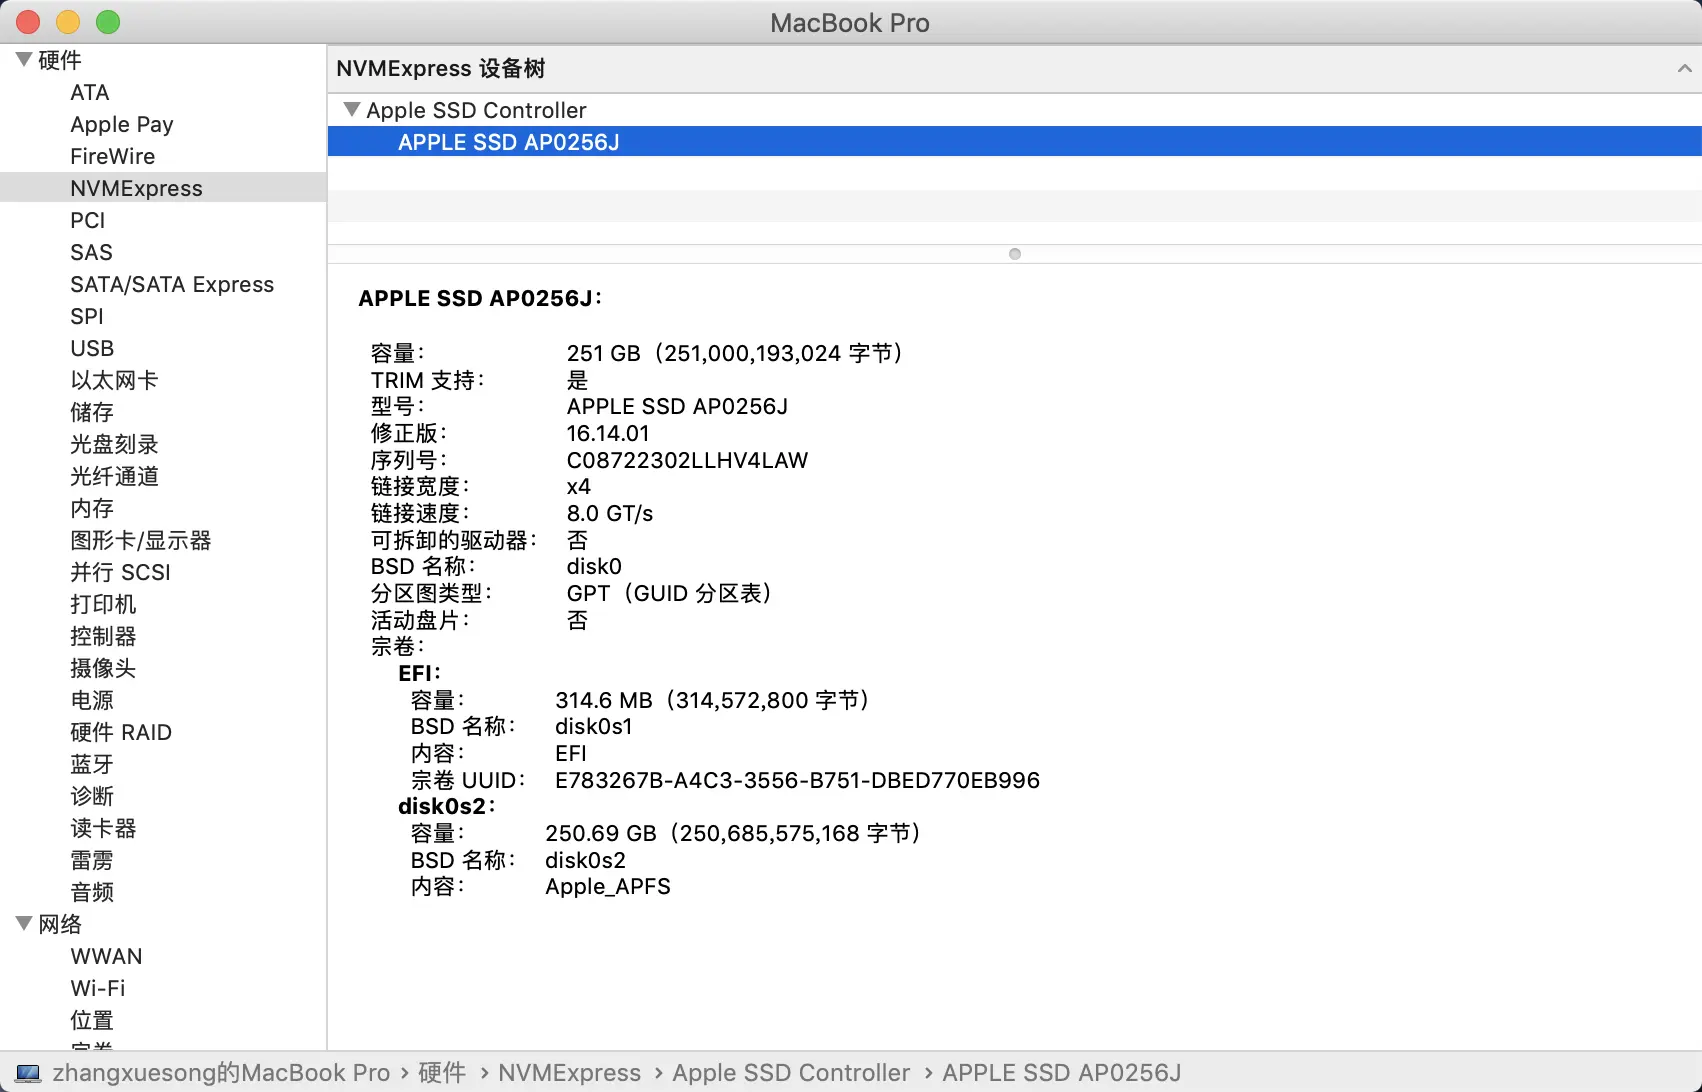Select Wi-Fi in the sidebar
This screenshot has height=1092, width=1702.
click(x=98, y=988)
